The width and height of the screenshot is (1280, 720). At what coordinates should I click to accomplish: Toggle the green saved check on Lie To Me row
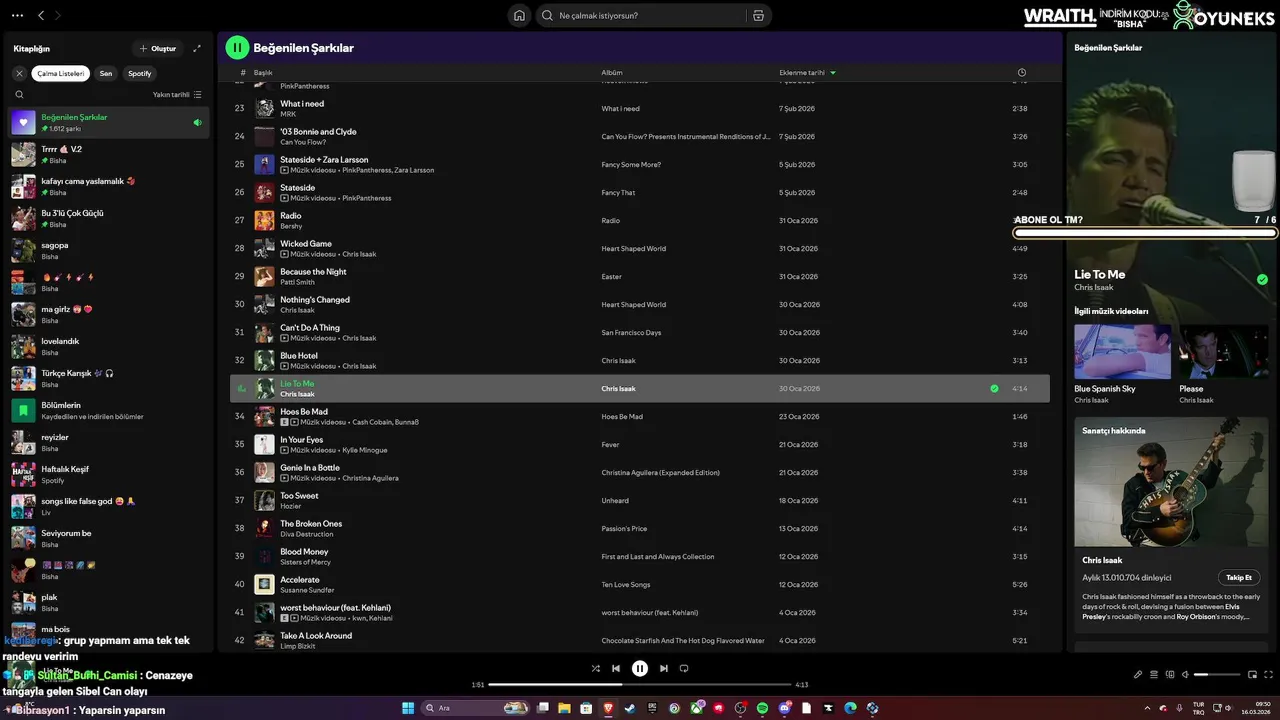(x=994, y=388)
